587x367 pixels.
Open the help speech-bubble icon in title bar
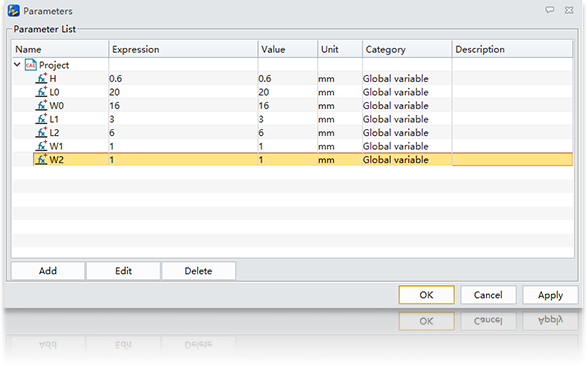click(x=549, y=10)
